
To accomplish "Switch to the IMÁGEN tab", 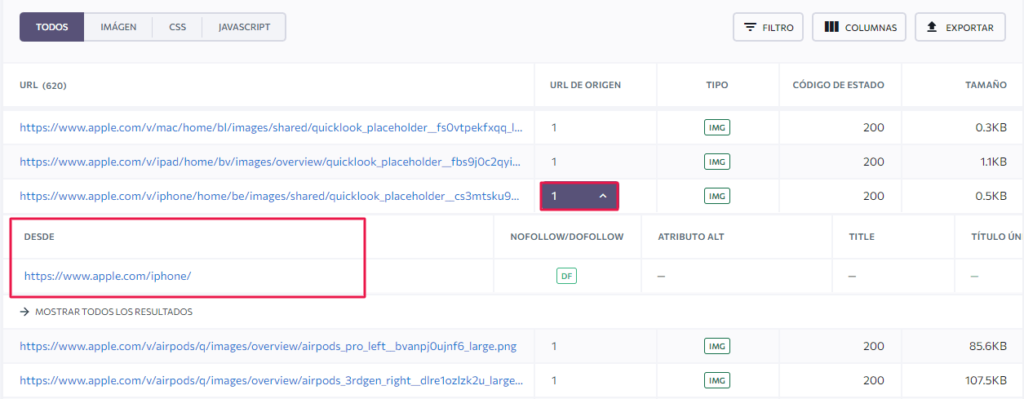I will pos(118,27).
